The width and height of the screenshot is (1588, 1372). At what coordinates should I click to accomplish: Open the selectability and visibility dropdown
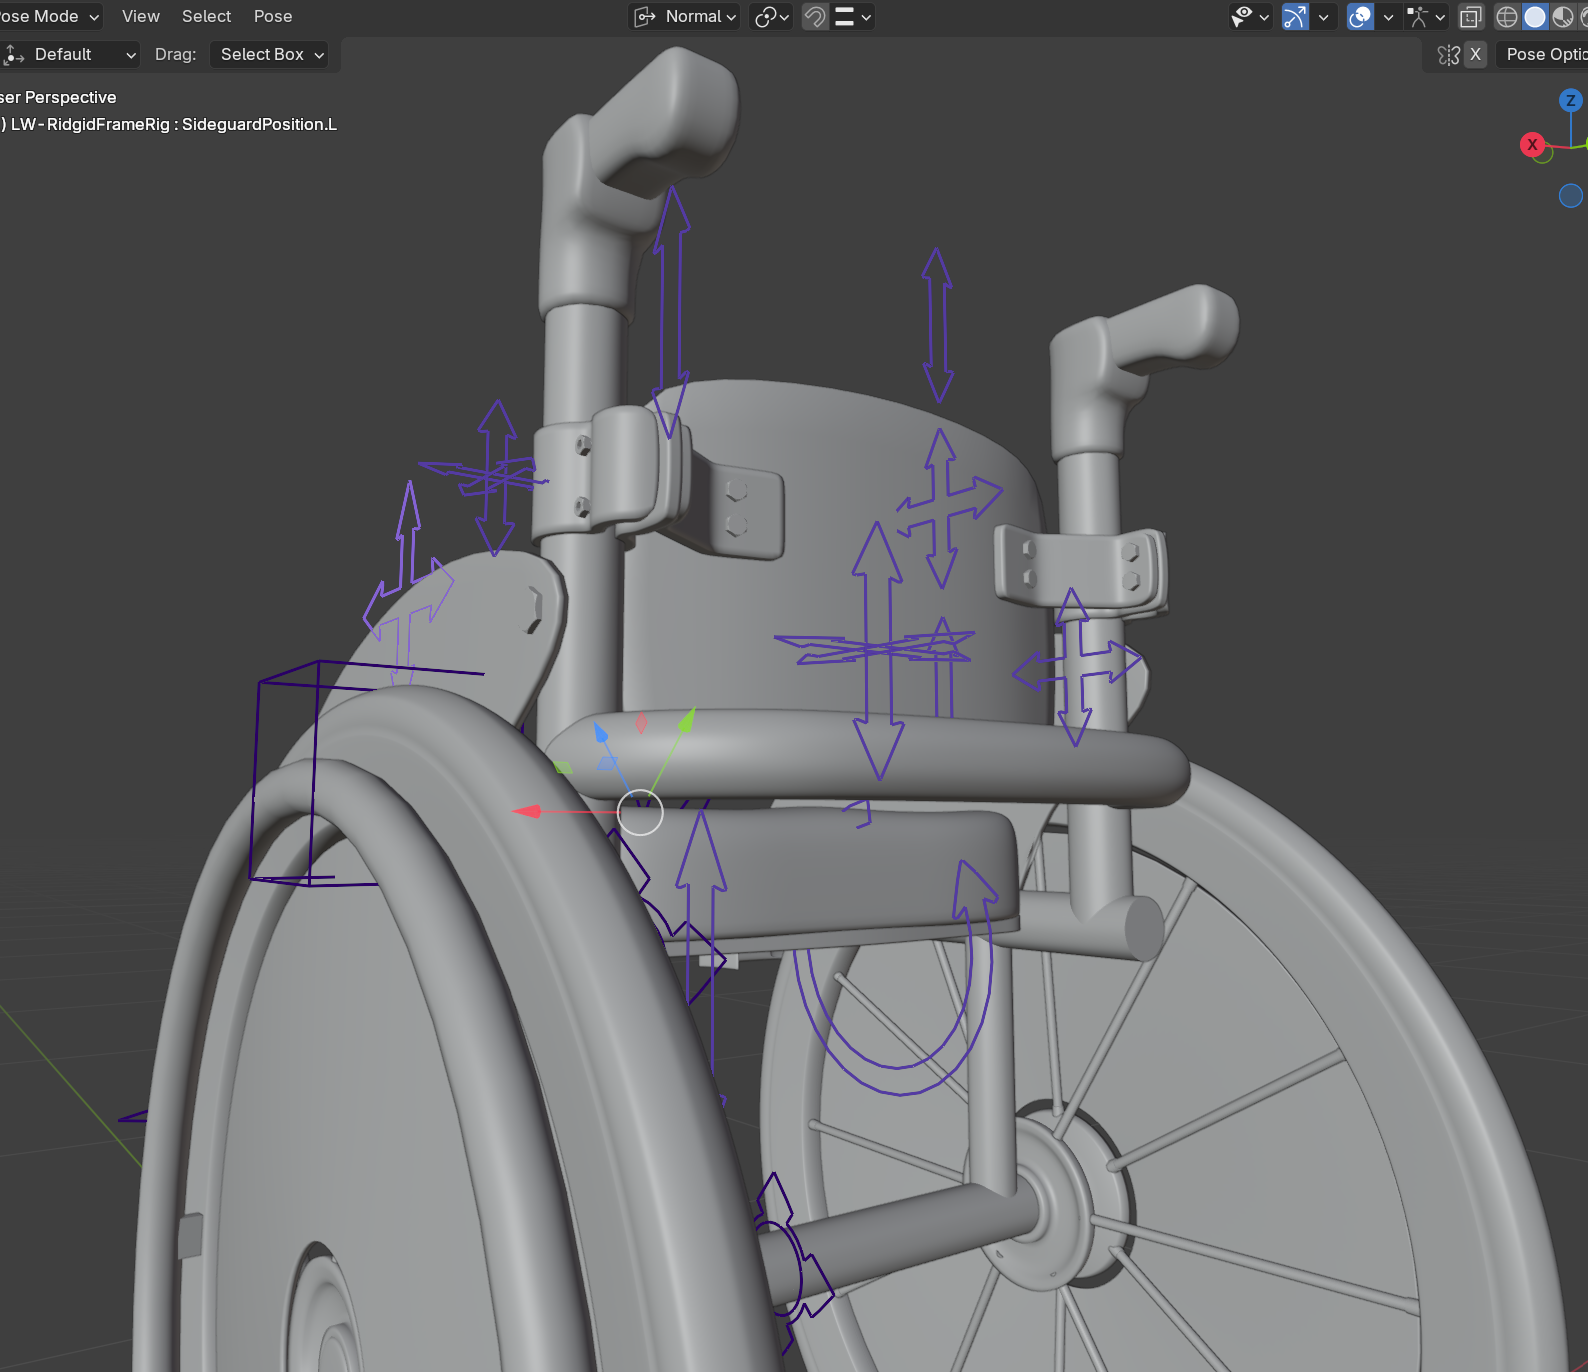click(1250, 16)
